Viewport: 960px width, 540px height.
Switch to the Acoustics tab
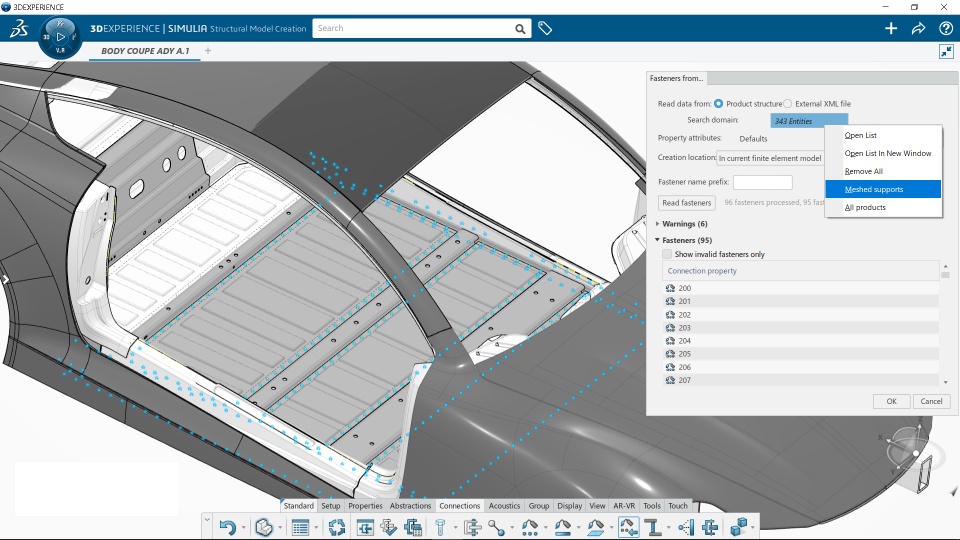[x=504, y=506]
